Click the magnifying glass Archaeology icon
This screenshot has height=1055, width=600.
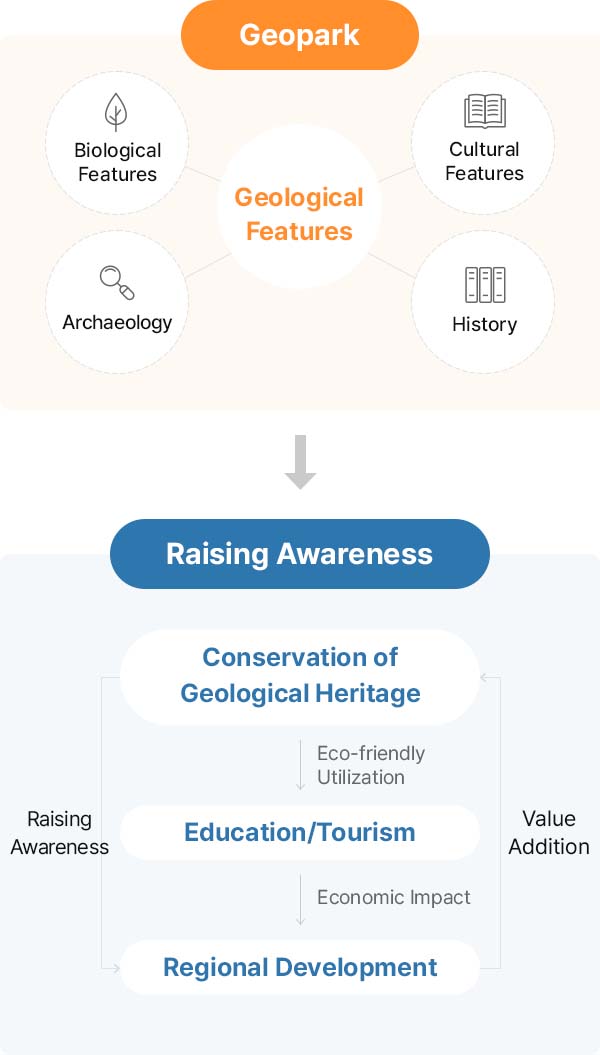tap(117, 283)
